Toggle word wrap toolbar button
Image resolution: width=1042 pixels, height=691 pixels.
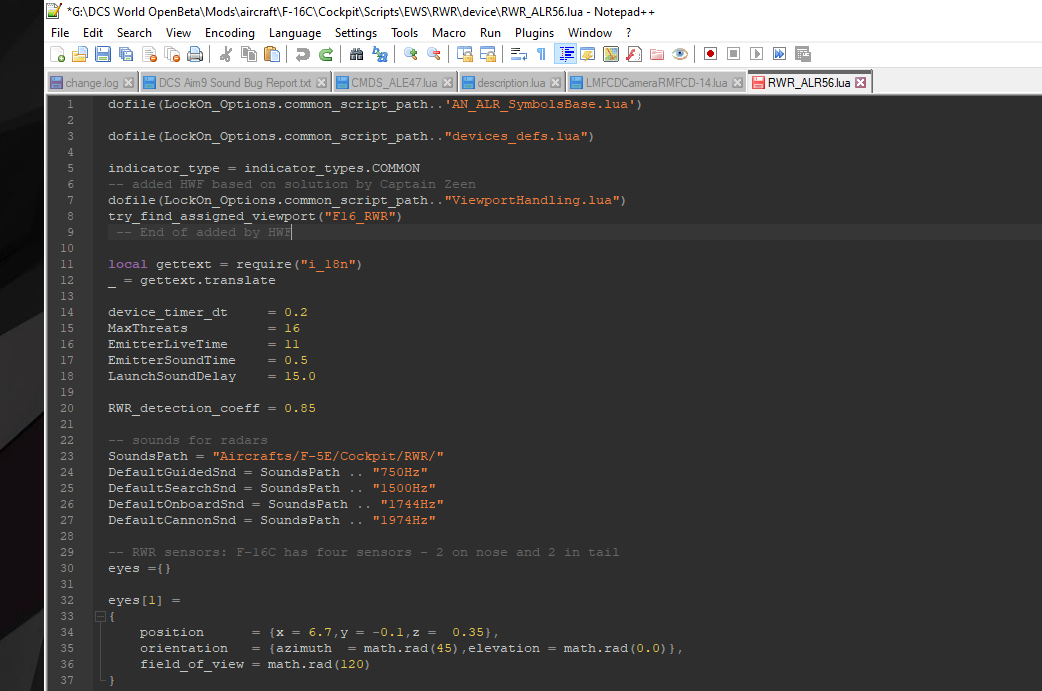coord(519,54)
